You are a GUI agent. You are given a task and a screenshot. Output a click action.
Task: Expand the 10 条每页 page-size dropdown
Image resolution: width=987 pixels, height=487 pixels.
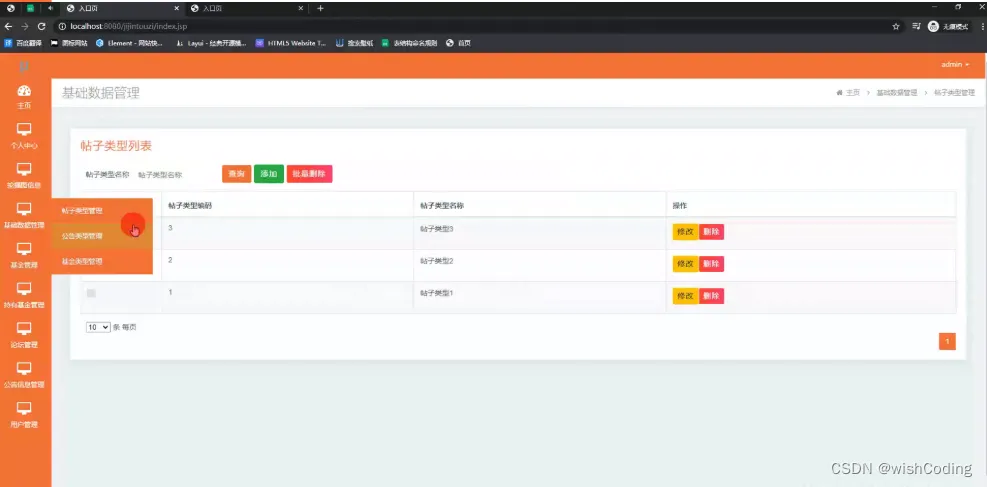point(98,327)
